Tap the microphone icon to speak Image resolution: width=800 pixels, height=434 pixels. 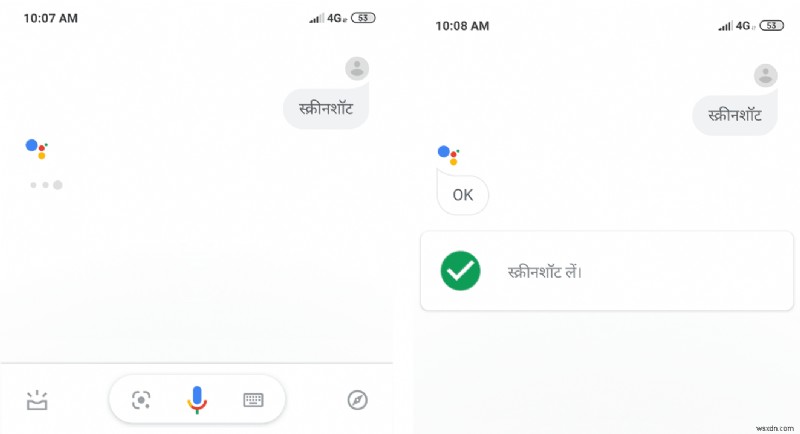pyautogui.click(x=197, y=399)
